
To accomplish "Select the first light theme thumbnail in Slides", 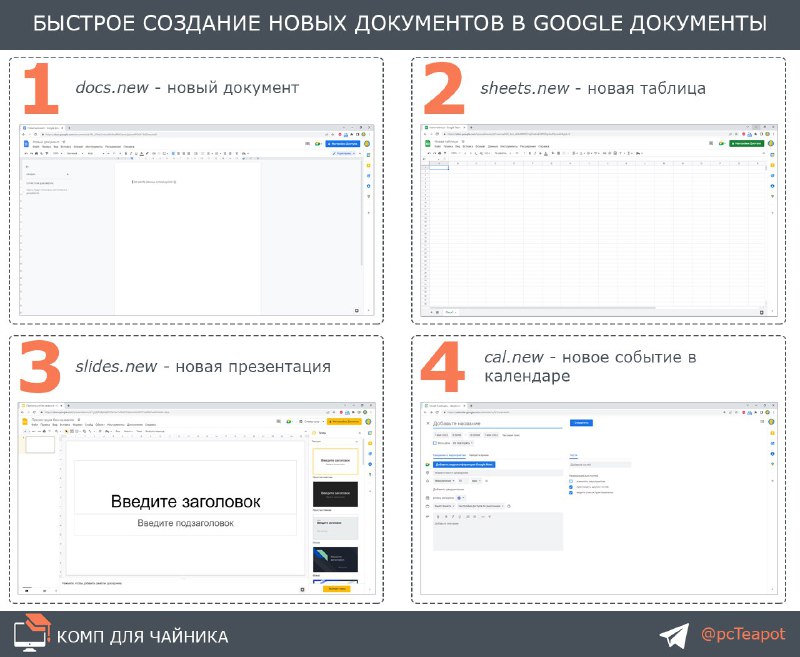I will (x=335, y=462).
